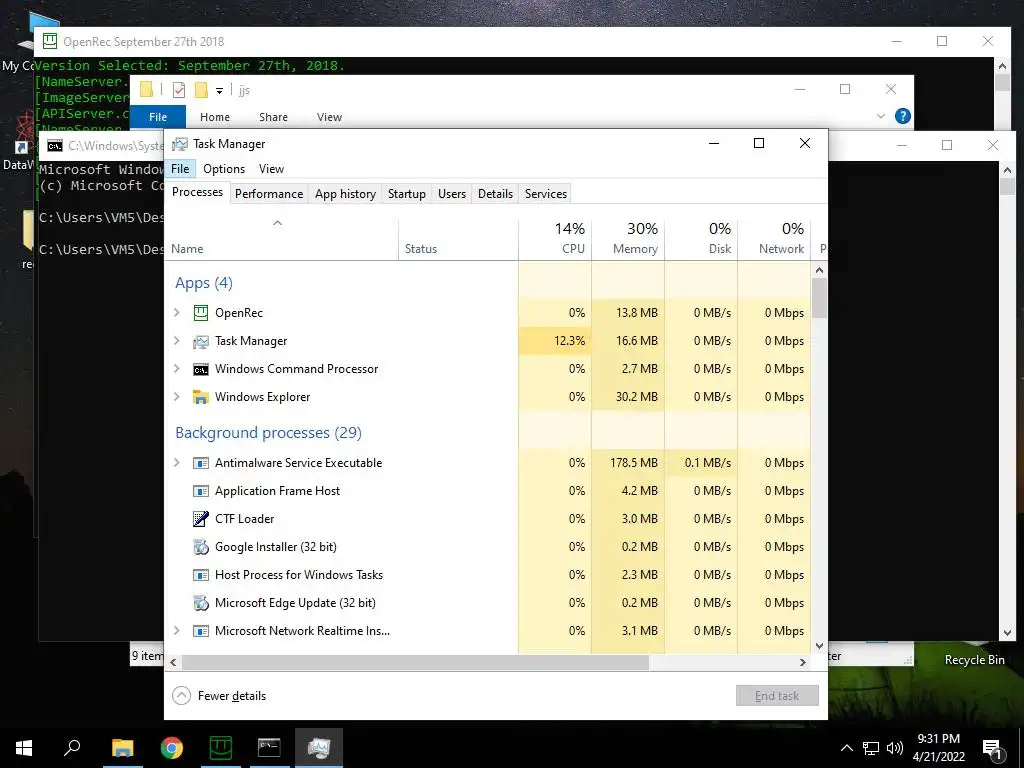Open Explorer Share ribbon tab
Viewport: 1024px width, 768px height.
(273, 117)
